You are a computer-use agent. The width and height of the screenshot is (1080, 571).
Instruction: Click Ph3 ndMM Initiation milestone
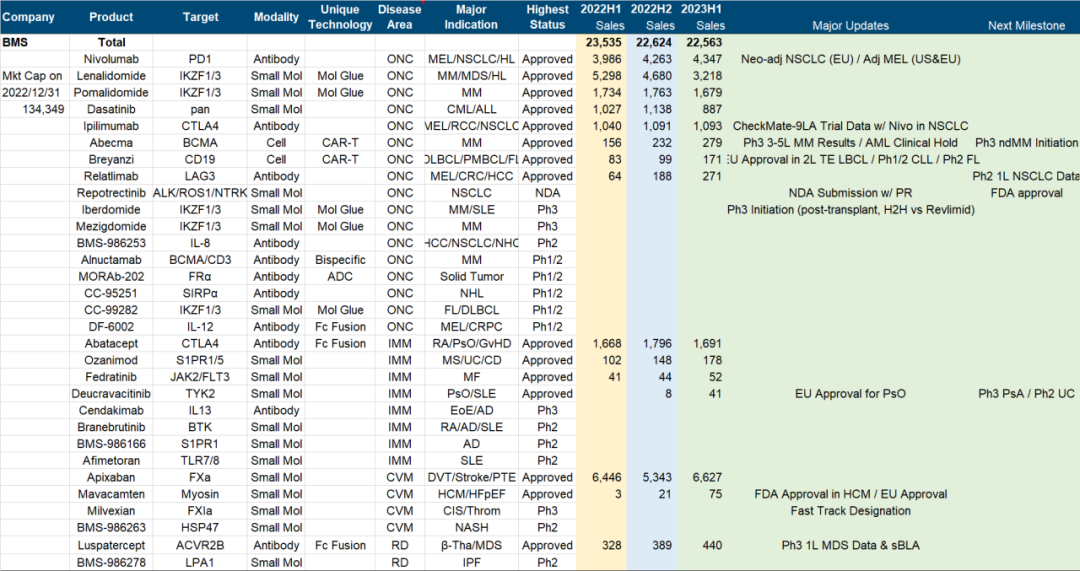(1026, 143)
